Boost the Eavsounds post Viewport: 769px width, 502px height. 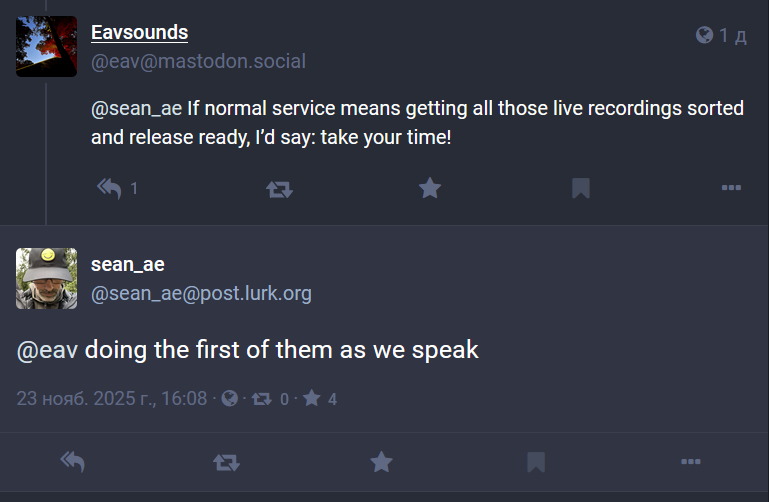pos(279,188)
